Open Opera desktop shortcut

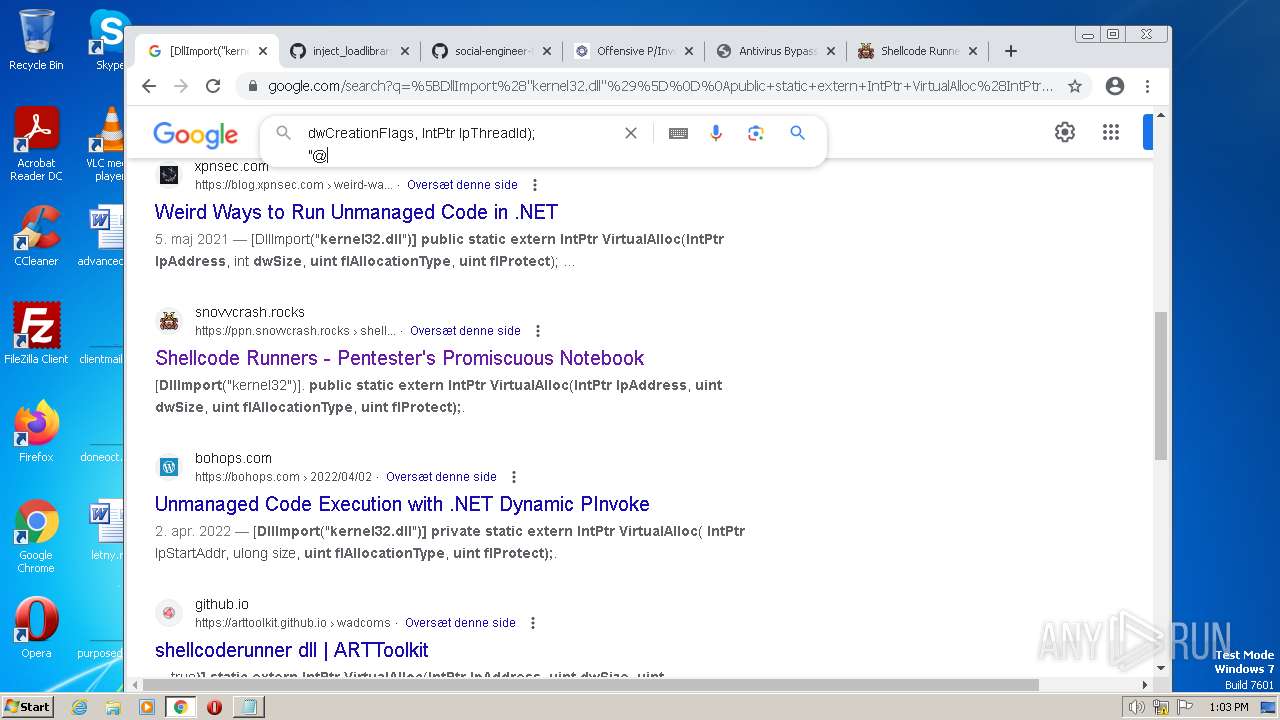(x=36, y=628)
